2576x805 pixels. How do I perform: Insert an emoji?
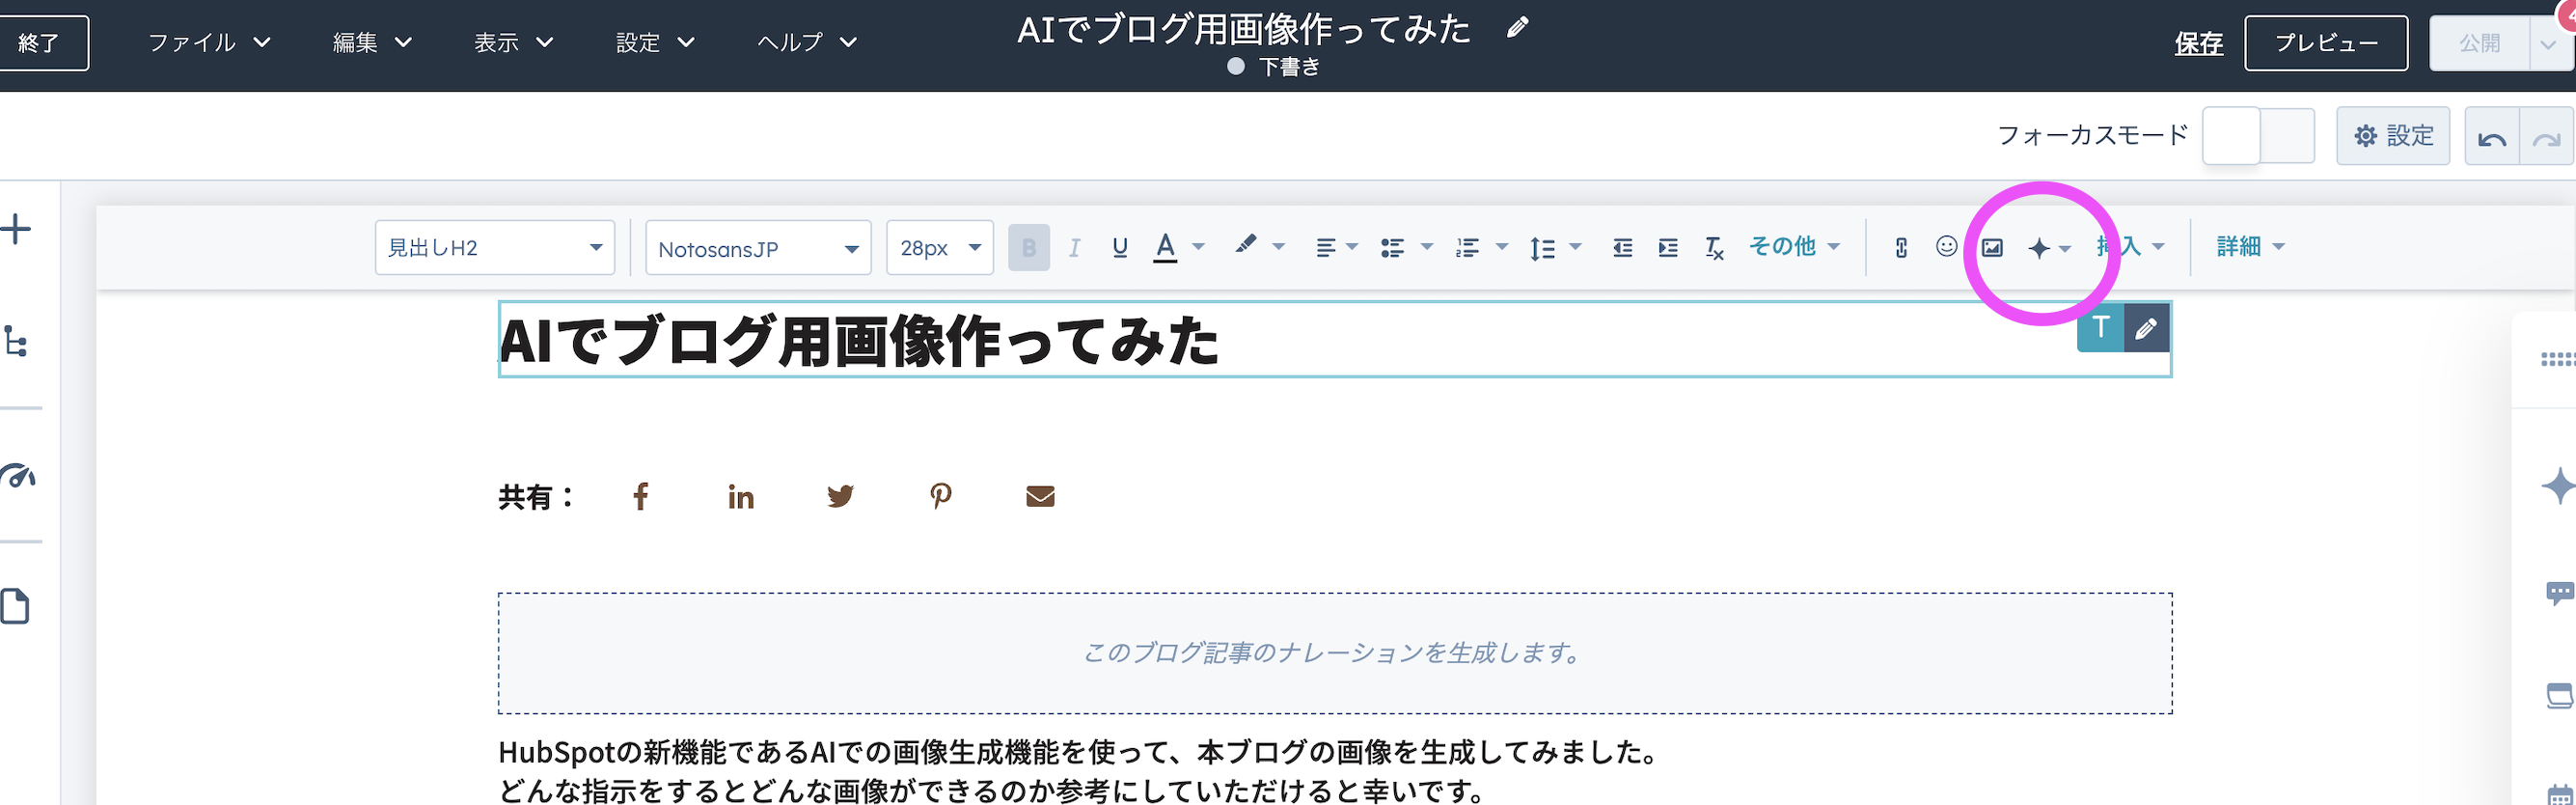pyautogui.click(x=1946, y=246)
